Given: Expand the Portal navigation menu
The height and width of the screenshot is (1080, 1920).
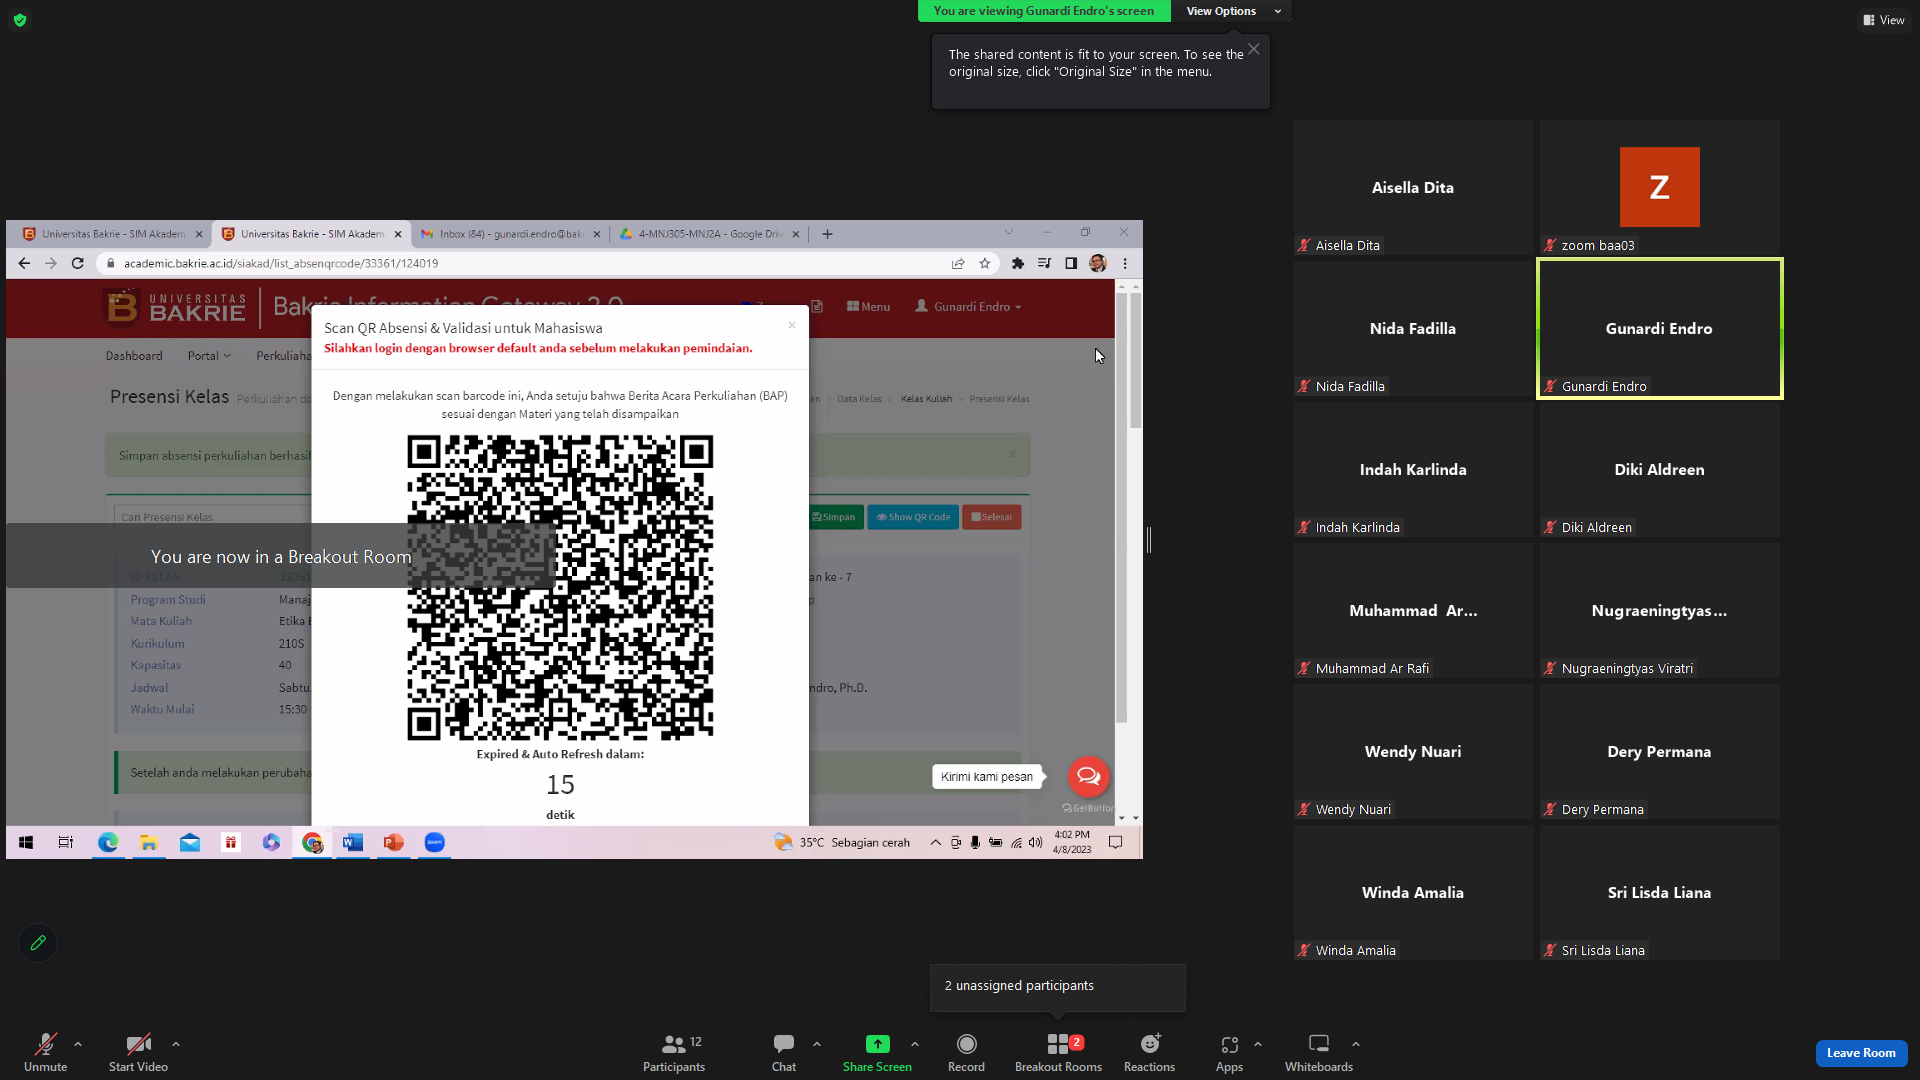Looking at the screenshot, I should click(x=209, y=356).
